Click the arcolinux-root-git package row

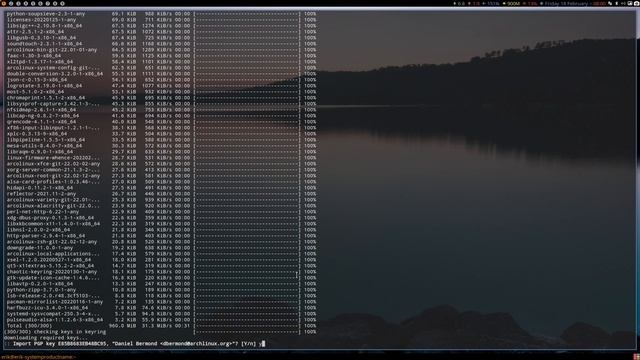click(x=161, y=176)
